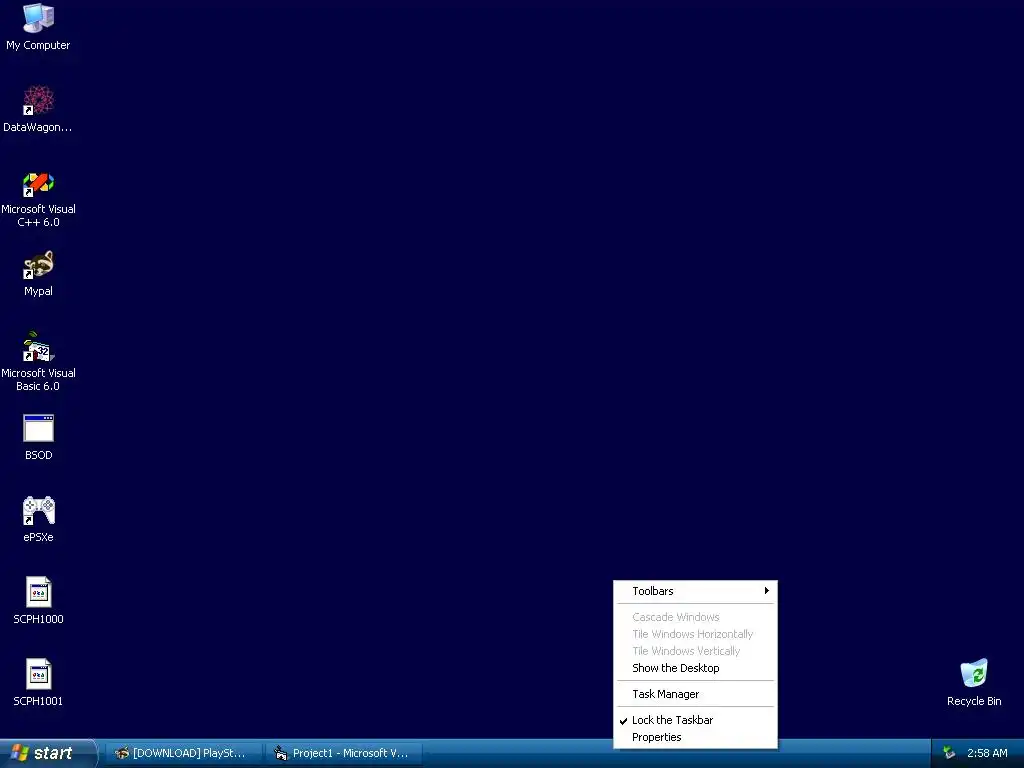Choose Show the Desktop from context menu
Screen dimensions: 1024x768
coord(696,668)
